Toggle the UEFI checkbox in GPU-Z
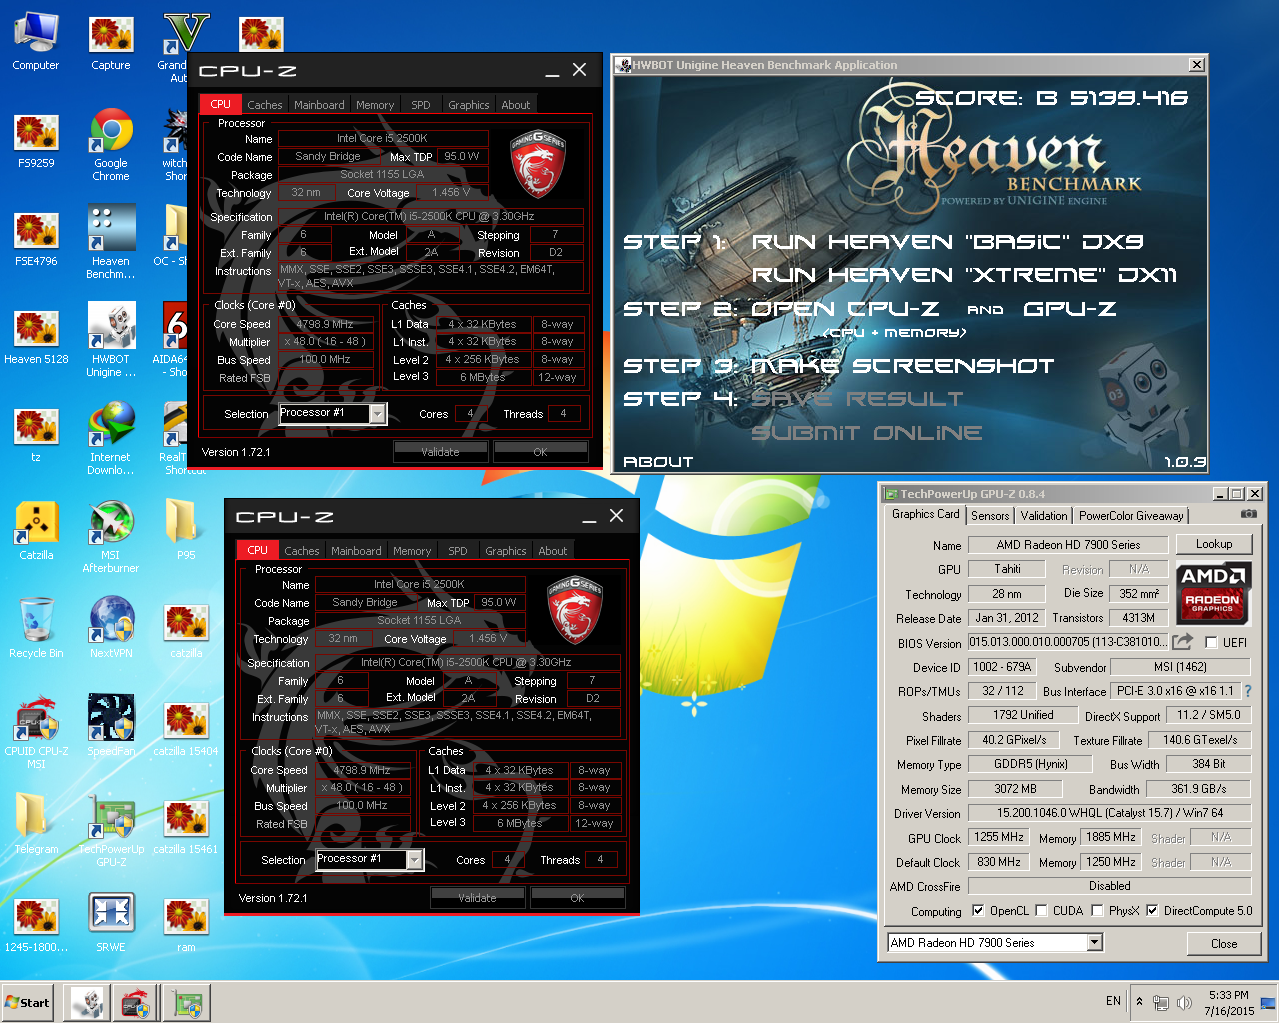This screenshot has height=1023, width=1279. [x=1211, y=643]
